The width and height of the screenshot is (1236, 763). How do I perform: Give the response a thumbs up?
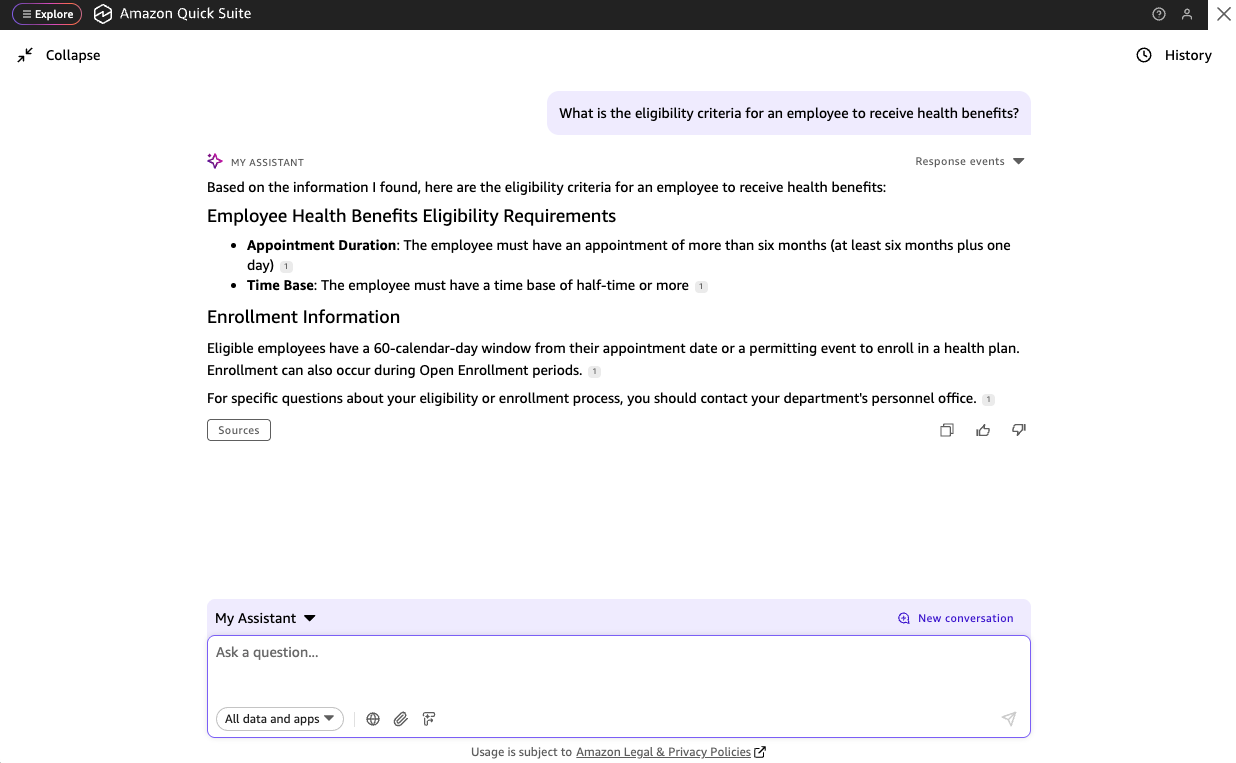(x=983, y=430)
